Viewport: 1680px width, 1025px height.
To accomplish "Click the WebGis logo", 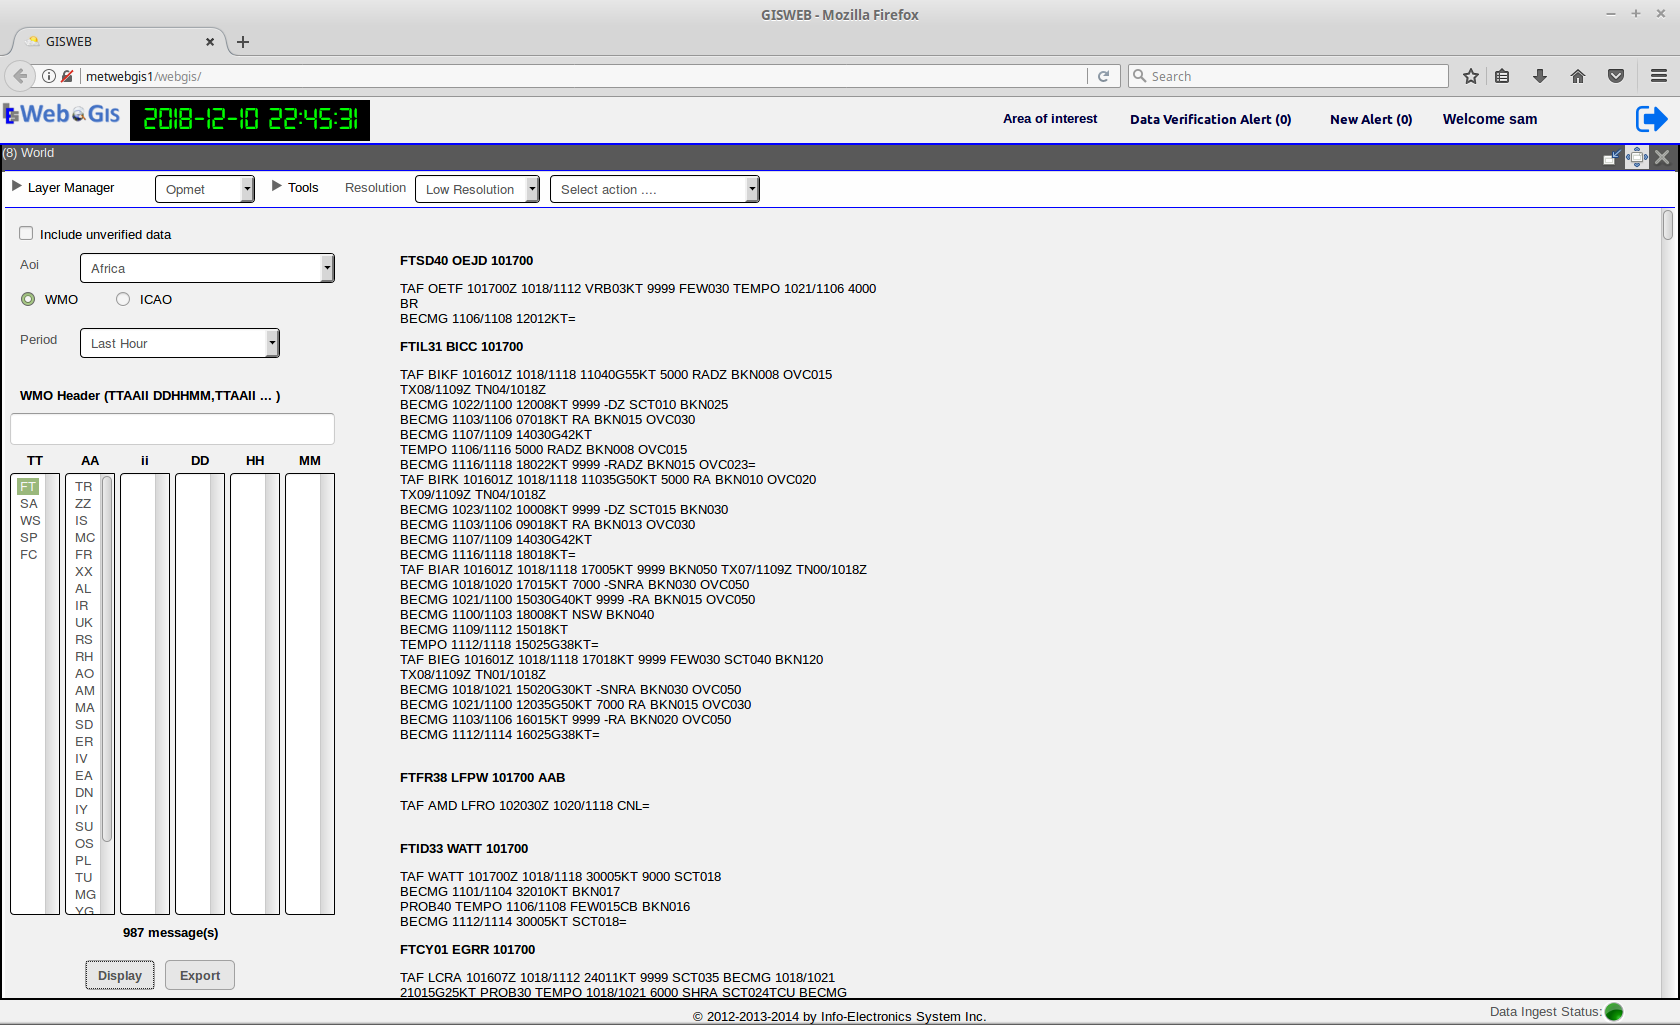I will [62, 114].
